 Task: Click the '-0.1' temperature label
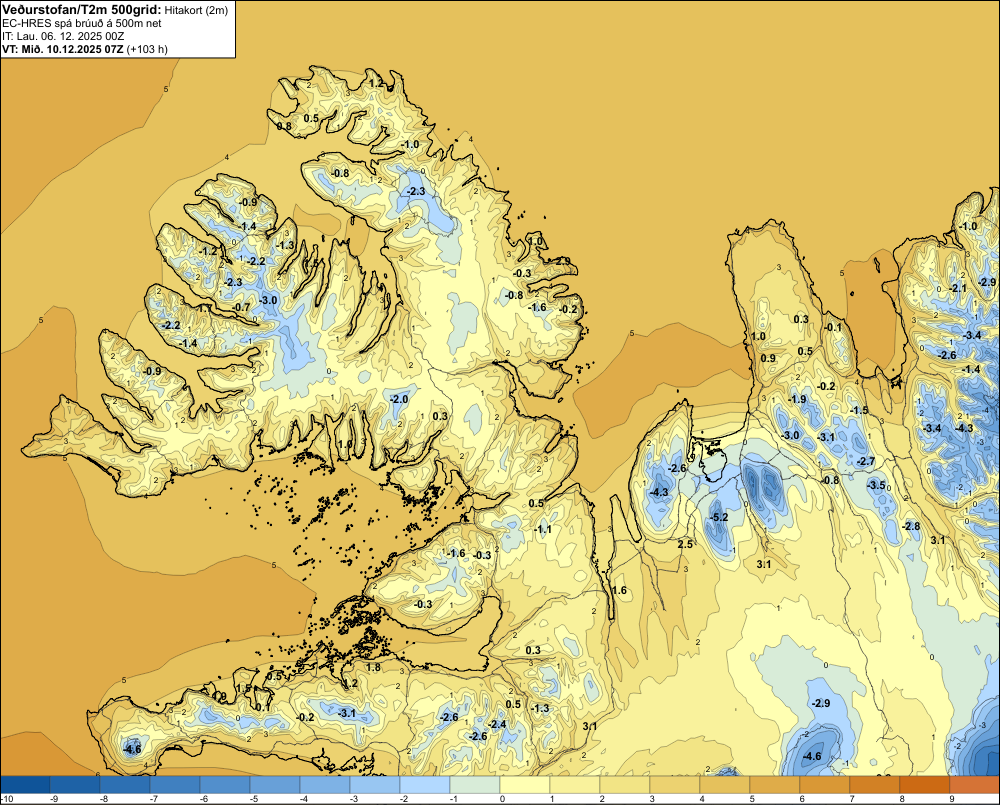pyautogui.click(x=833, y=328)
